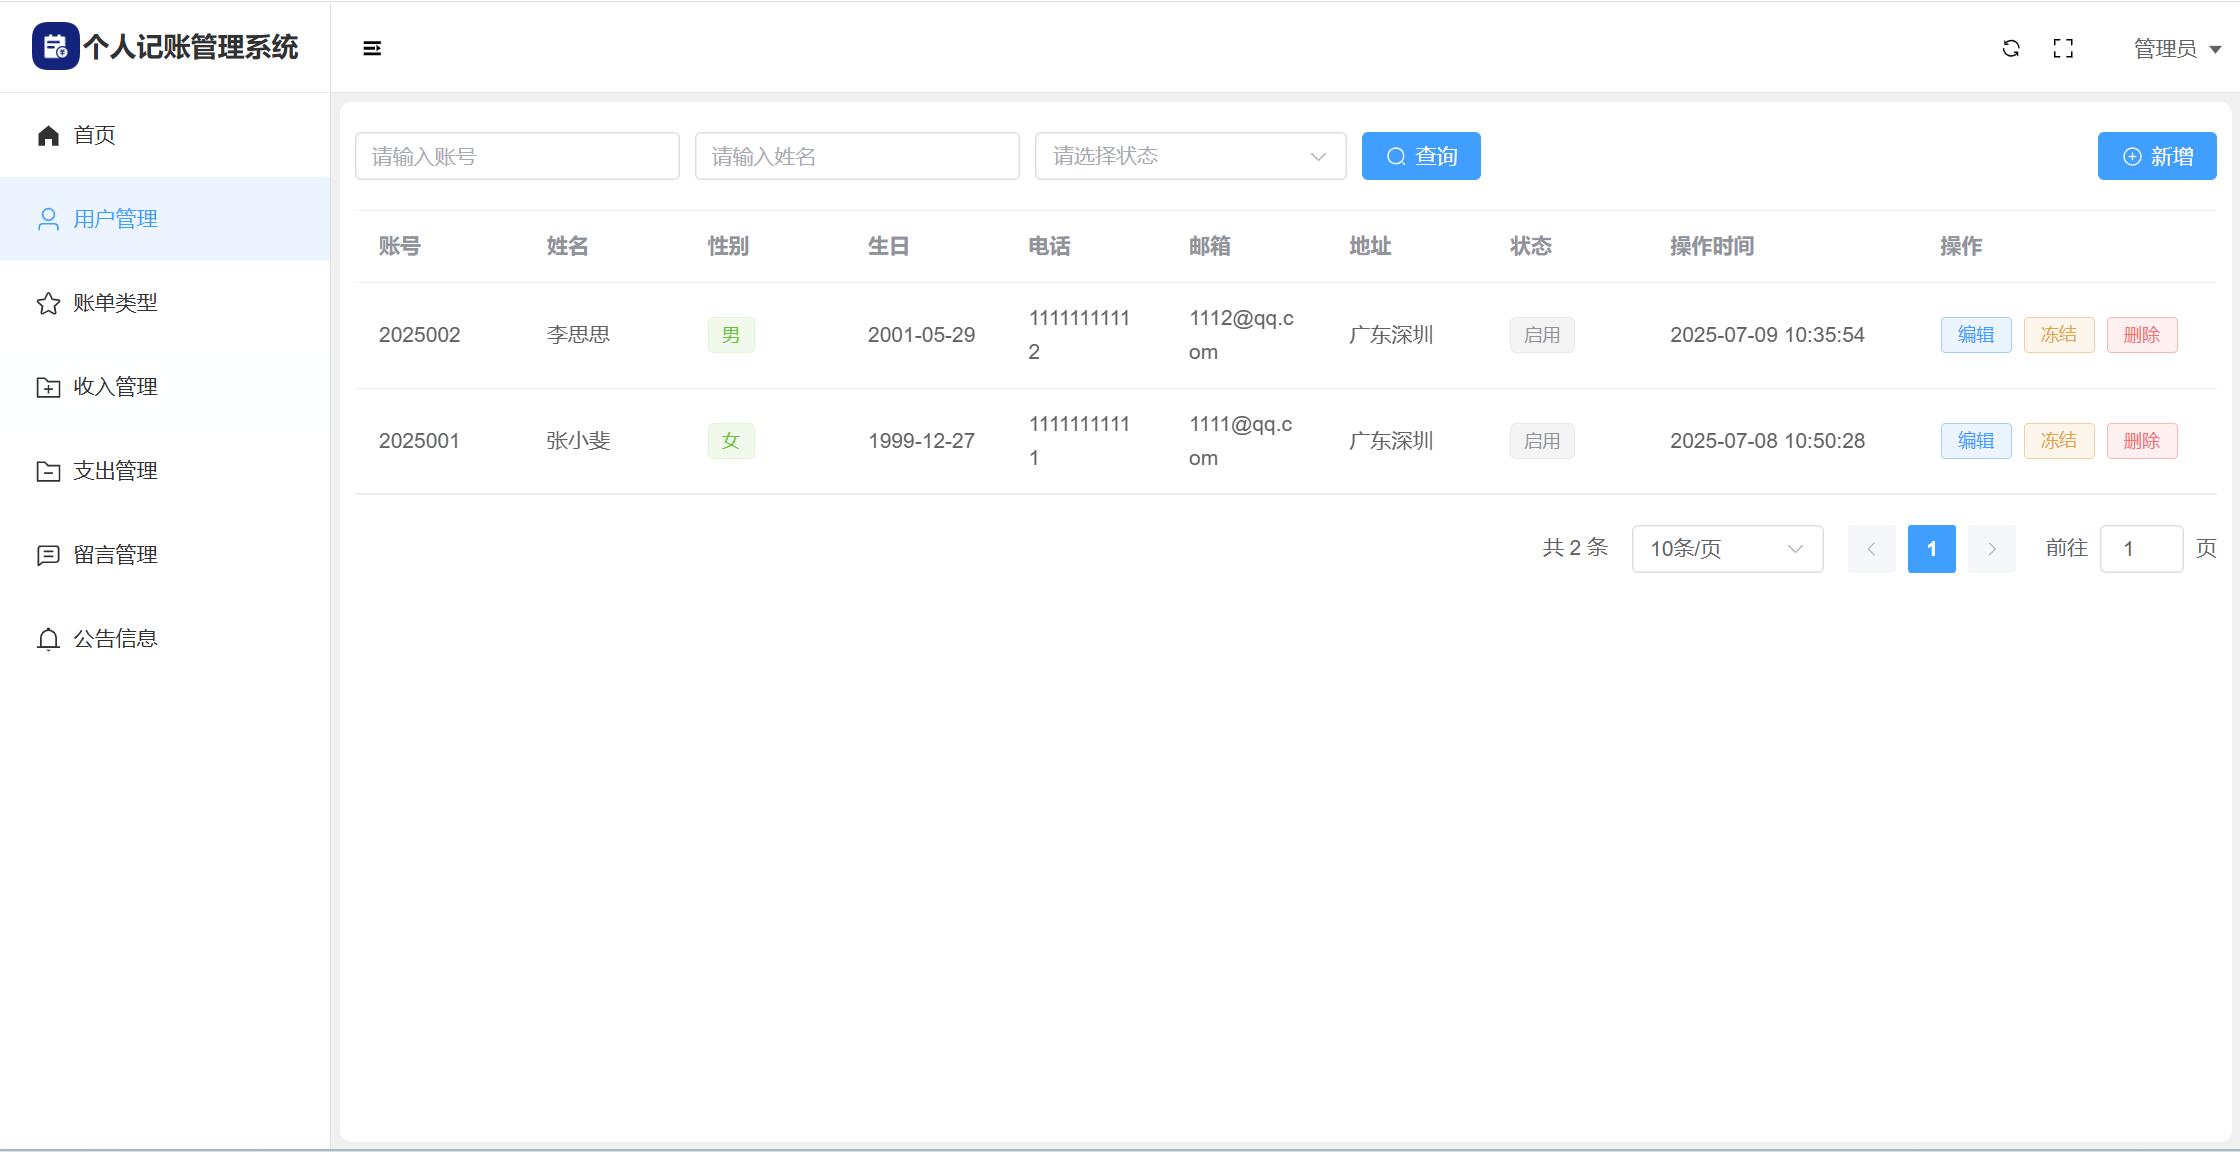The image size is (2240, 1152).
Task: Open the 10条/页 page size dropdown
Action: point(1727,549)
